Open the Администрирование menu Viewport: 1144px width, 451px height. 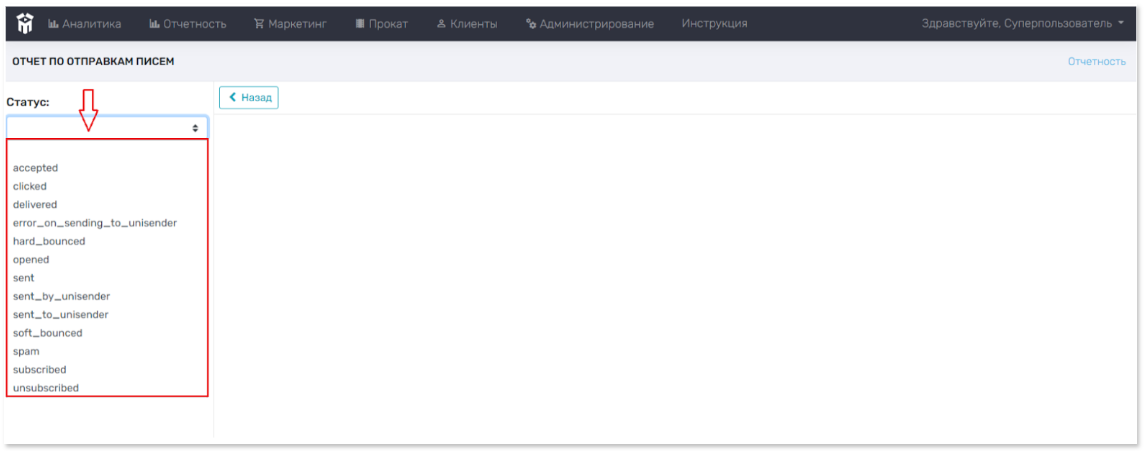pos(590,23)
